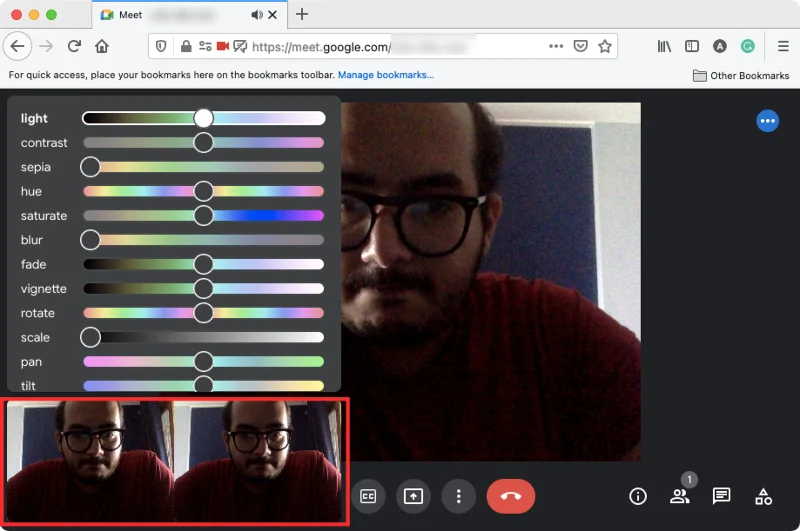The width and height of the screenshot is (800, 531).
Task: Expand the page actions ellipsis in URL bar
Action: tap(556, 46)
